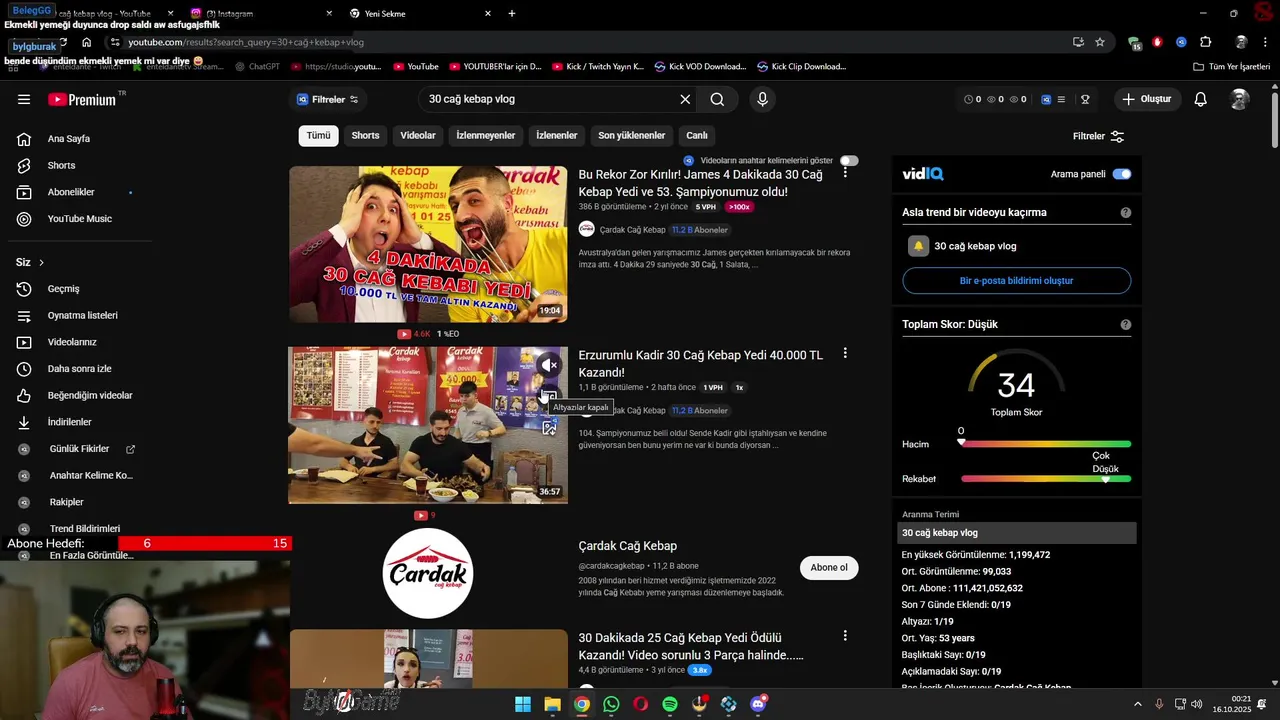Click the Hacim score slider bar
1280x720 pixels.
pos(1046,444)
